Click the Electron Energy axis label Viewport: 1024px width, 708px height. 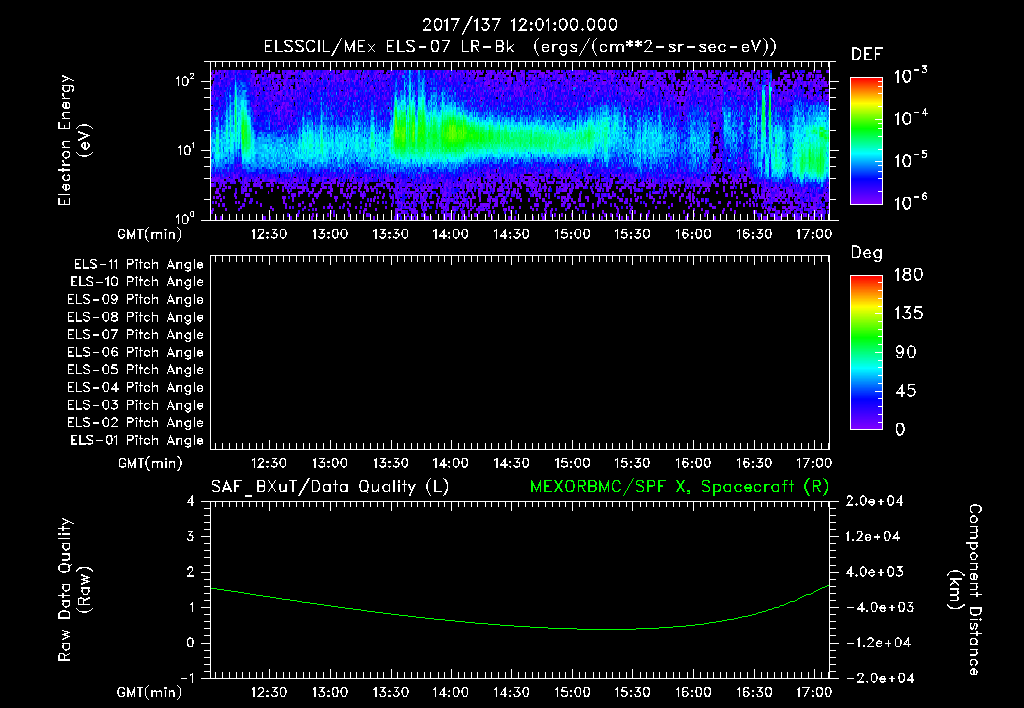[x=74, y=140]
